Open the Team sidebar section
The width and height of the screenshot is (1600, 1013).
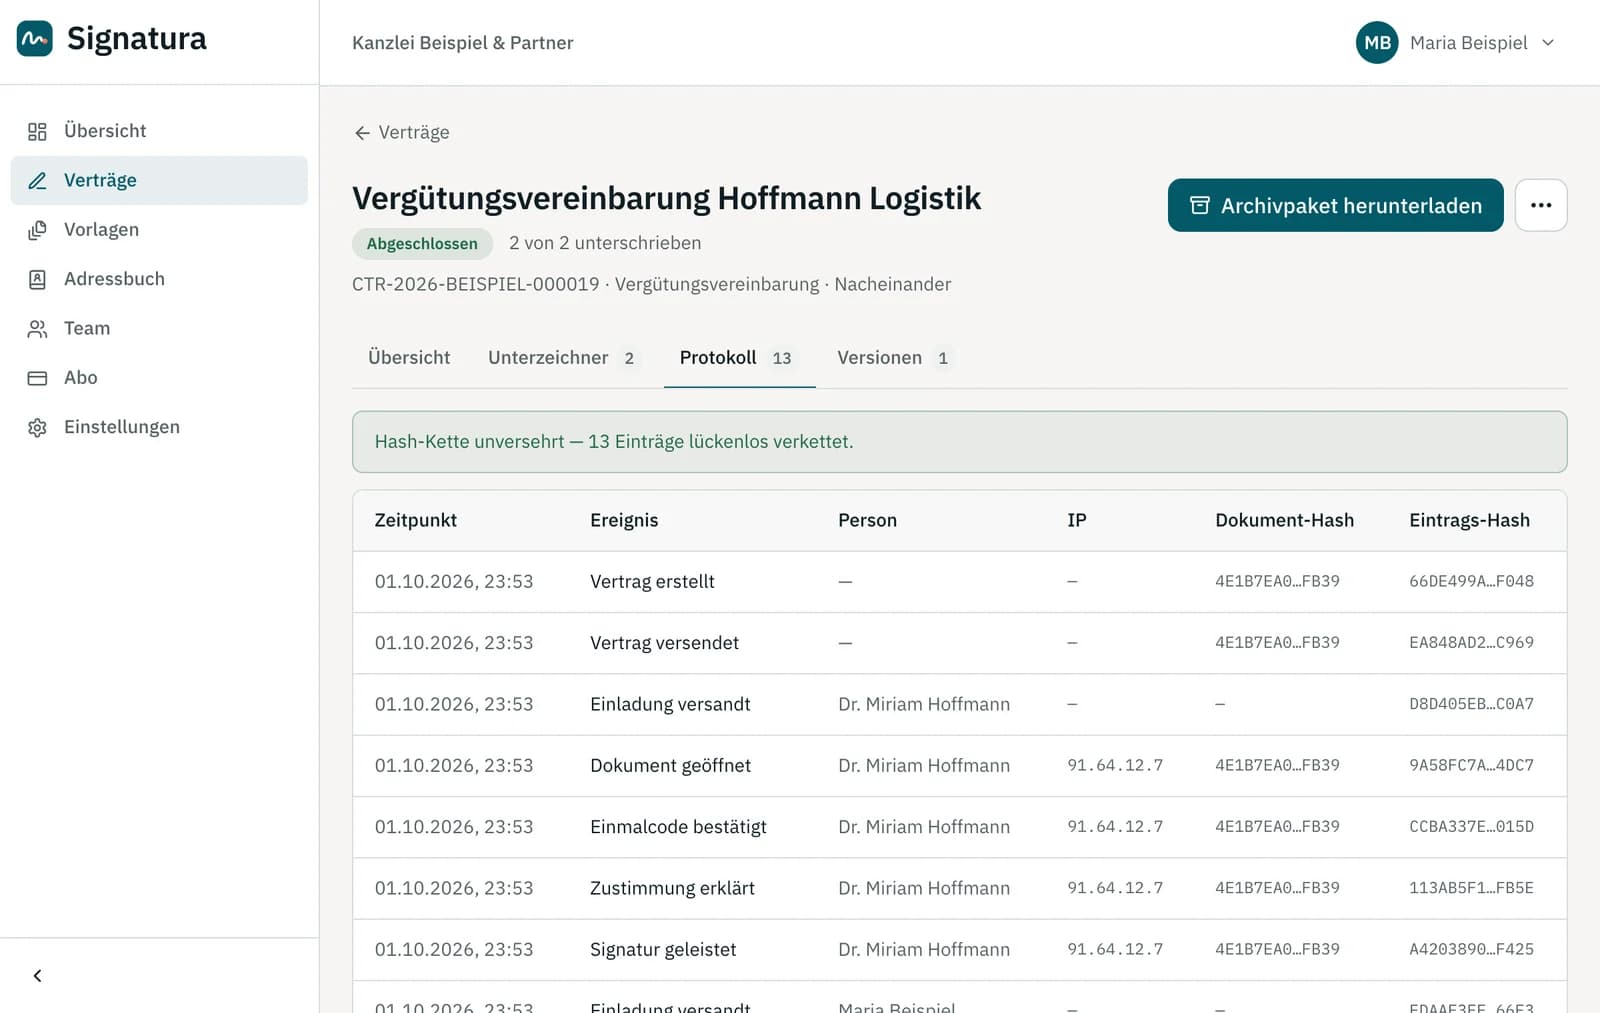coord(159,328)
